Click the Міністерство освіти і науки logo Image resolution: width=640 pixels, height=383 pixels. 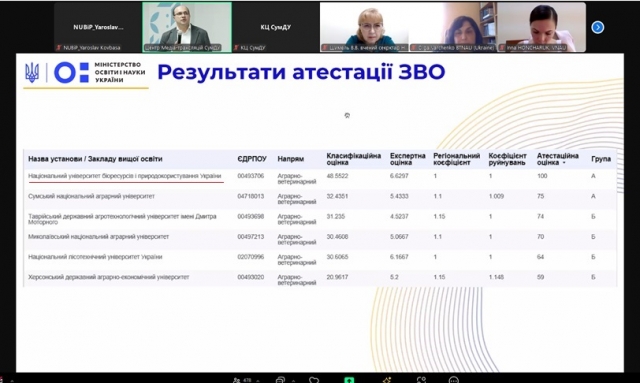click(x=100, y=72)
